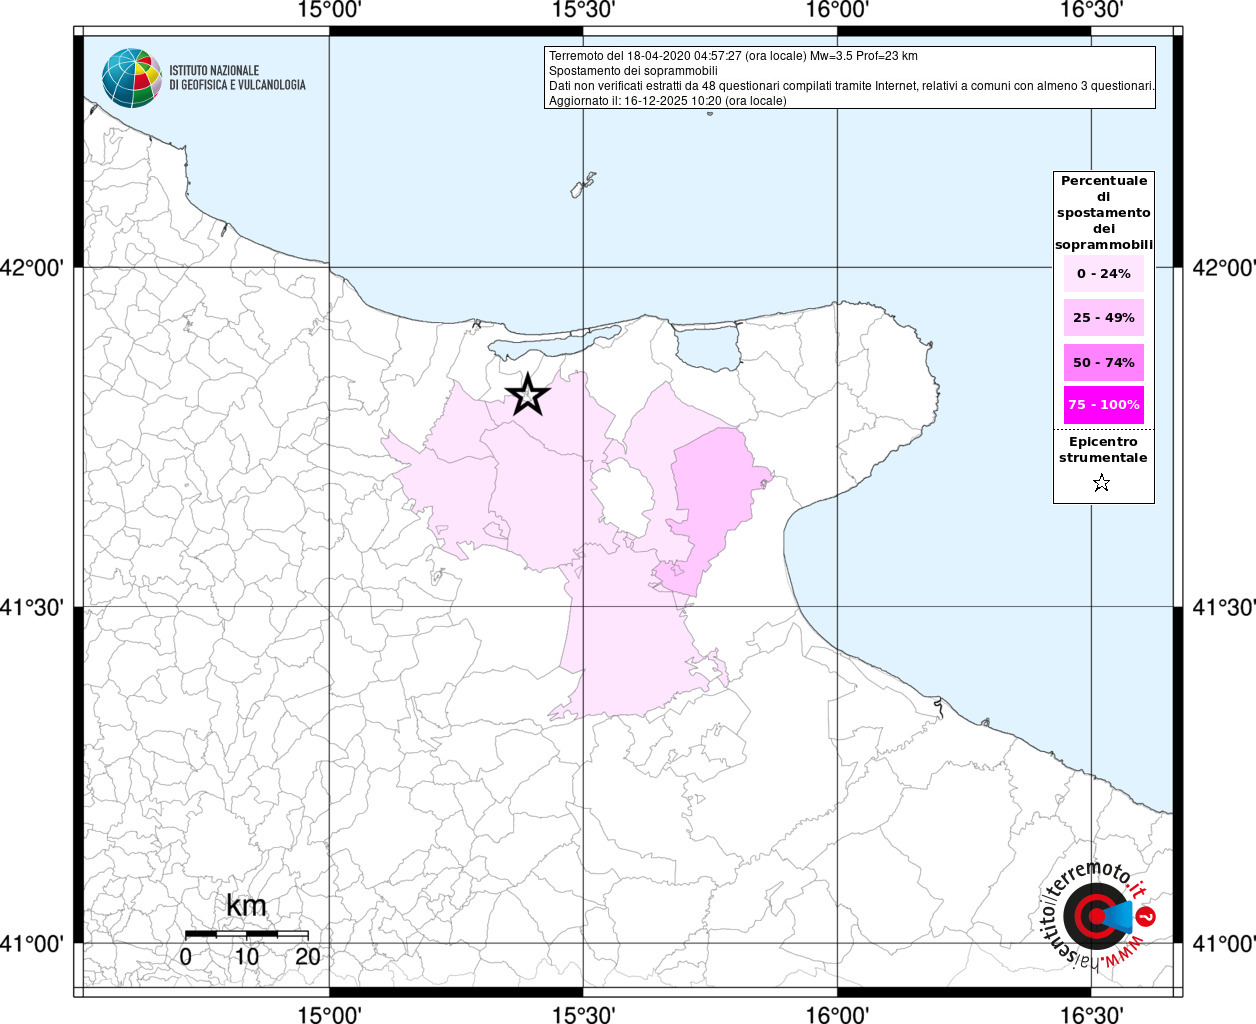Click the black epicenter star on the map
The width and height of the screenshot is (1256, 1024).
[527, 395]
